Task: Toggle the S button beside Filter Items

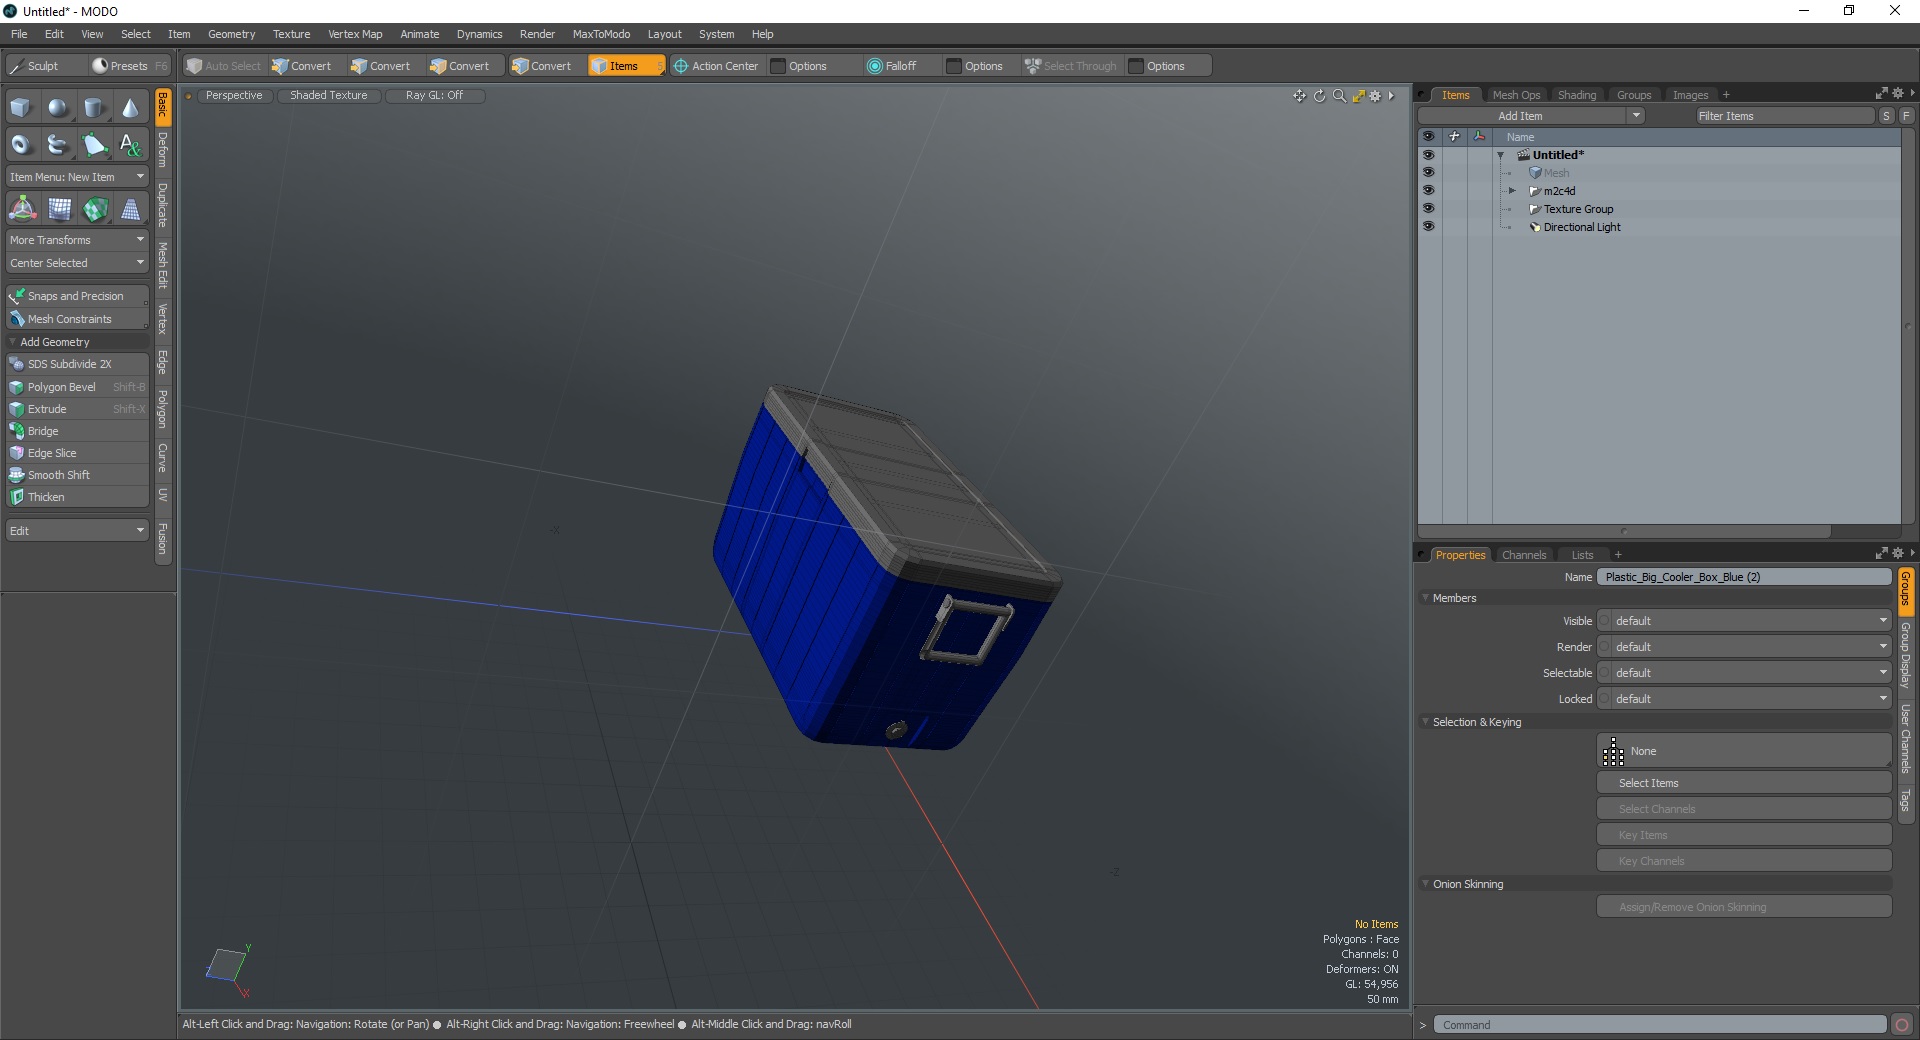Action: point(1886,116)
